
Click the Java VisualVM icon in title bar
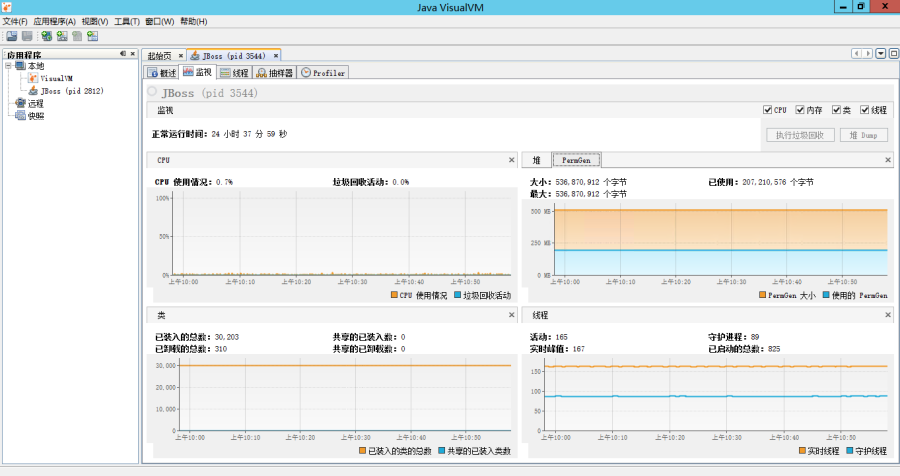(x=7, y=7)
